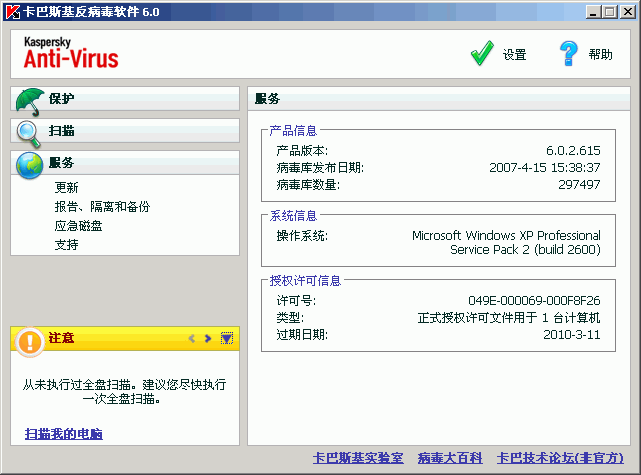The image size is (641, 475).
Task: Click the globe services icon
Action: 29,165
